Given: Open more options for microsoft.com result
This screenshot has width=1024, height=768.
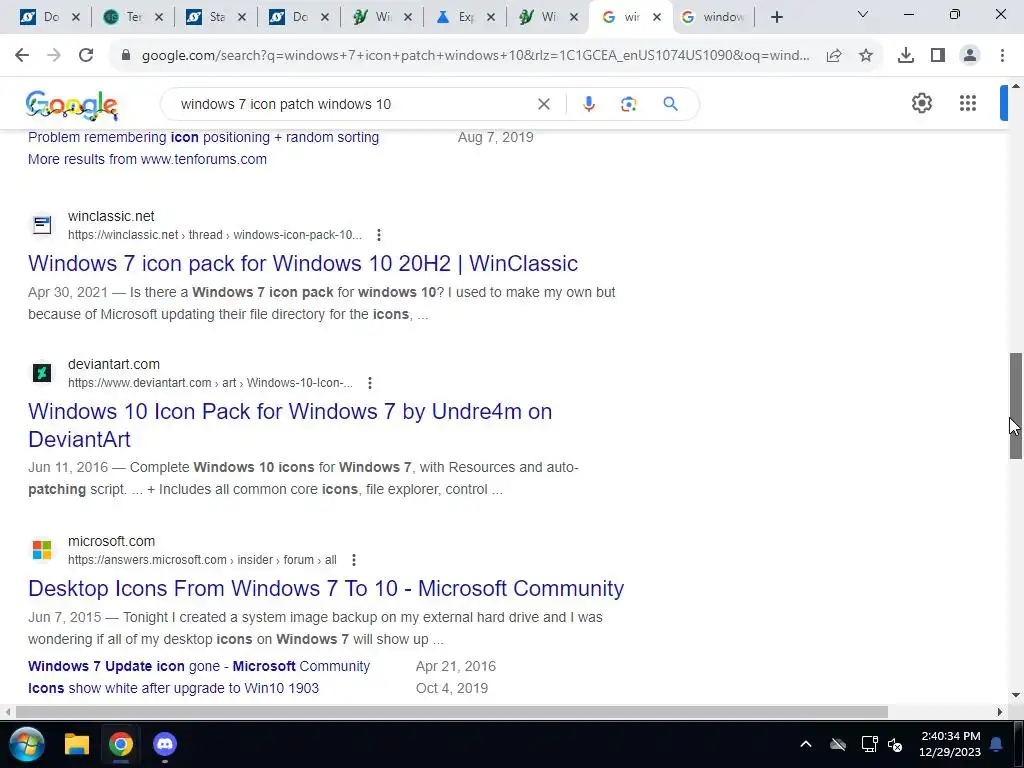Looking at the screenshot, I should tap(353, 560).
